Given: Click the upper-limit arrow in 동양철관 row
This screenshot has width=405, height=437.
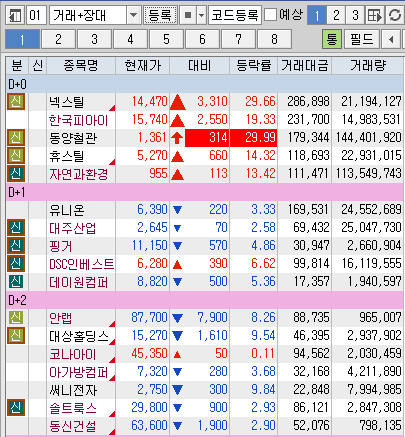Looking at the screenshot, I should coord(177,138).
